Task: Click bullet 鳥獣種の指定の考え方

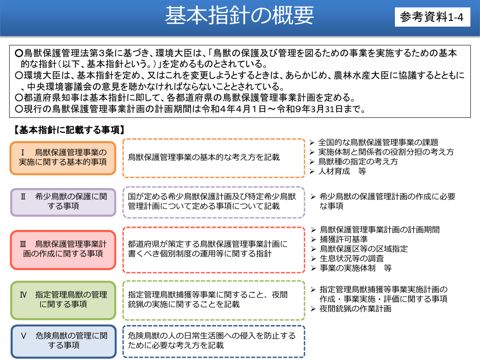Action: point(358,162)
